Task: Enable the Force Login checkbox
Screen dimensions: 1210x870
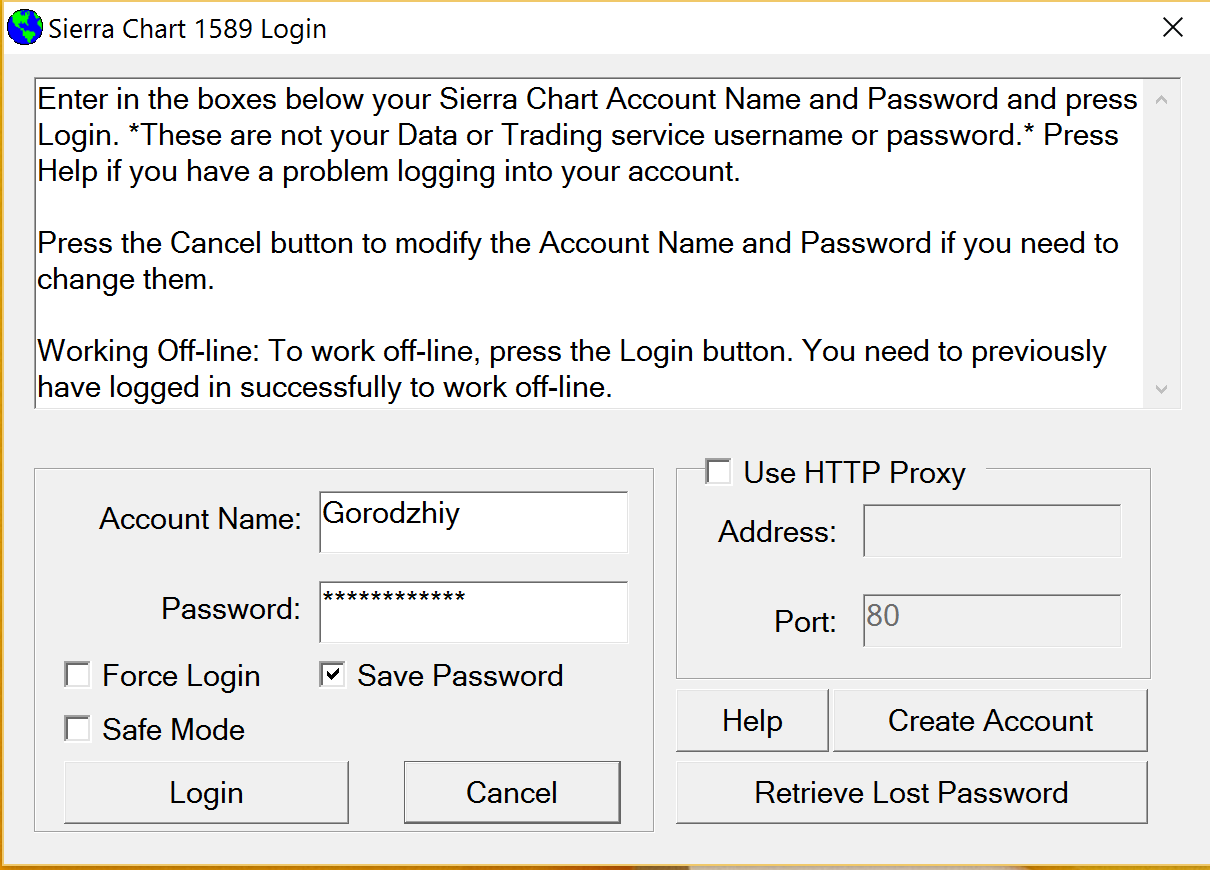Action: [77, 676]
